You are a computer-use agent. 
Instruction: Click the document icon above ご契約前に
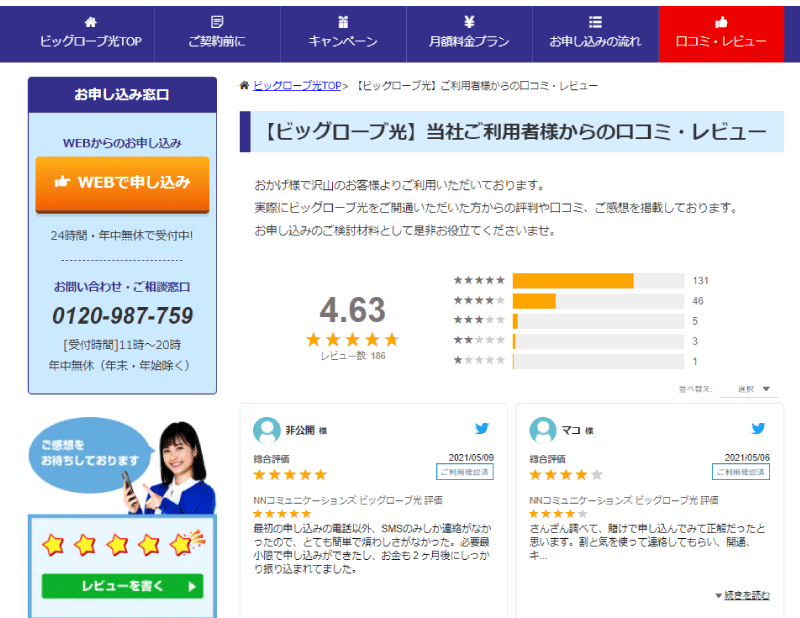pyautogui.click(x=217, y=22)
